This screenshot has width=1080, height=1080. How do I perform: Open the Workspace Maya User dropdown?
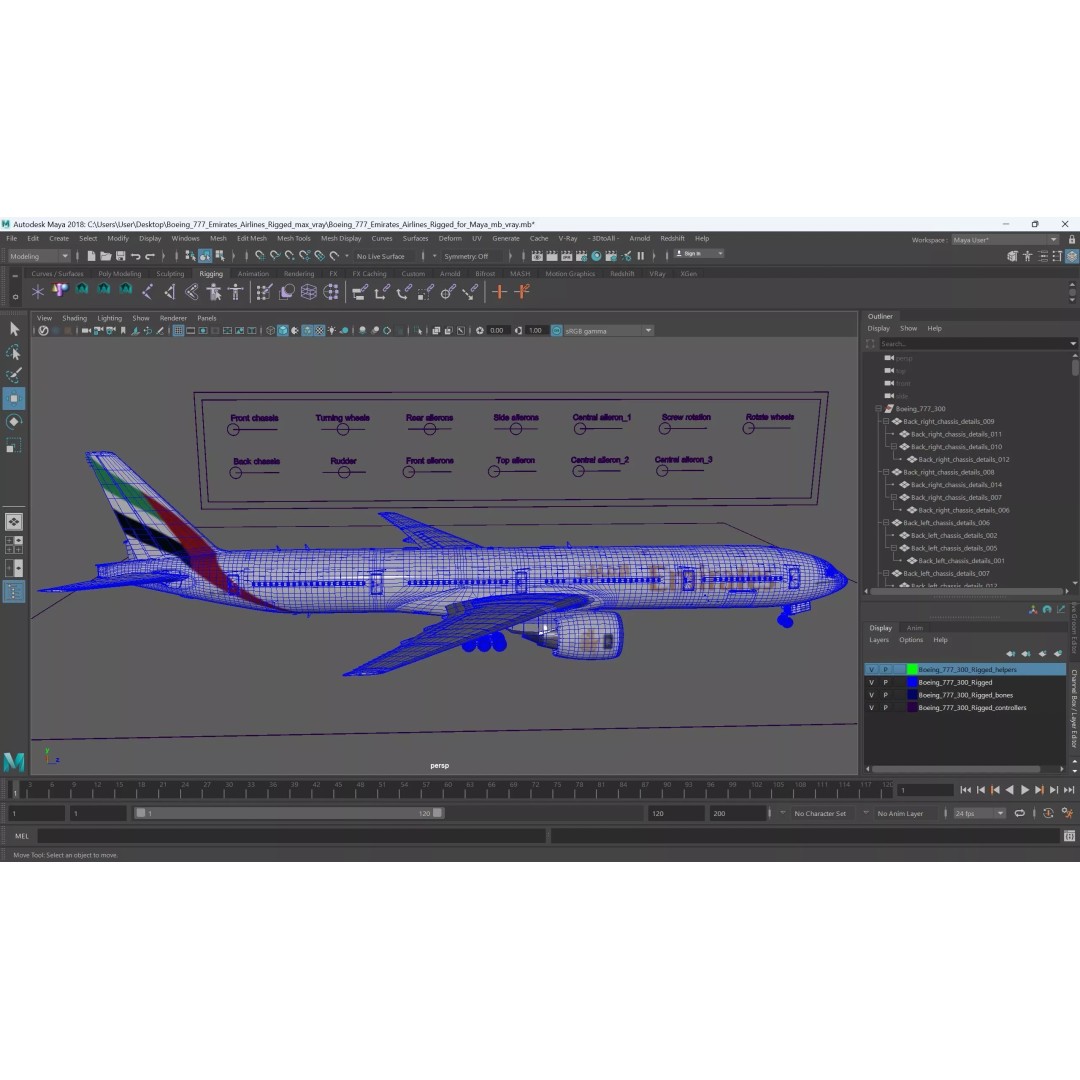coord(1005,240)
